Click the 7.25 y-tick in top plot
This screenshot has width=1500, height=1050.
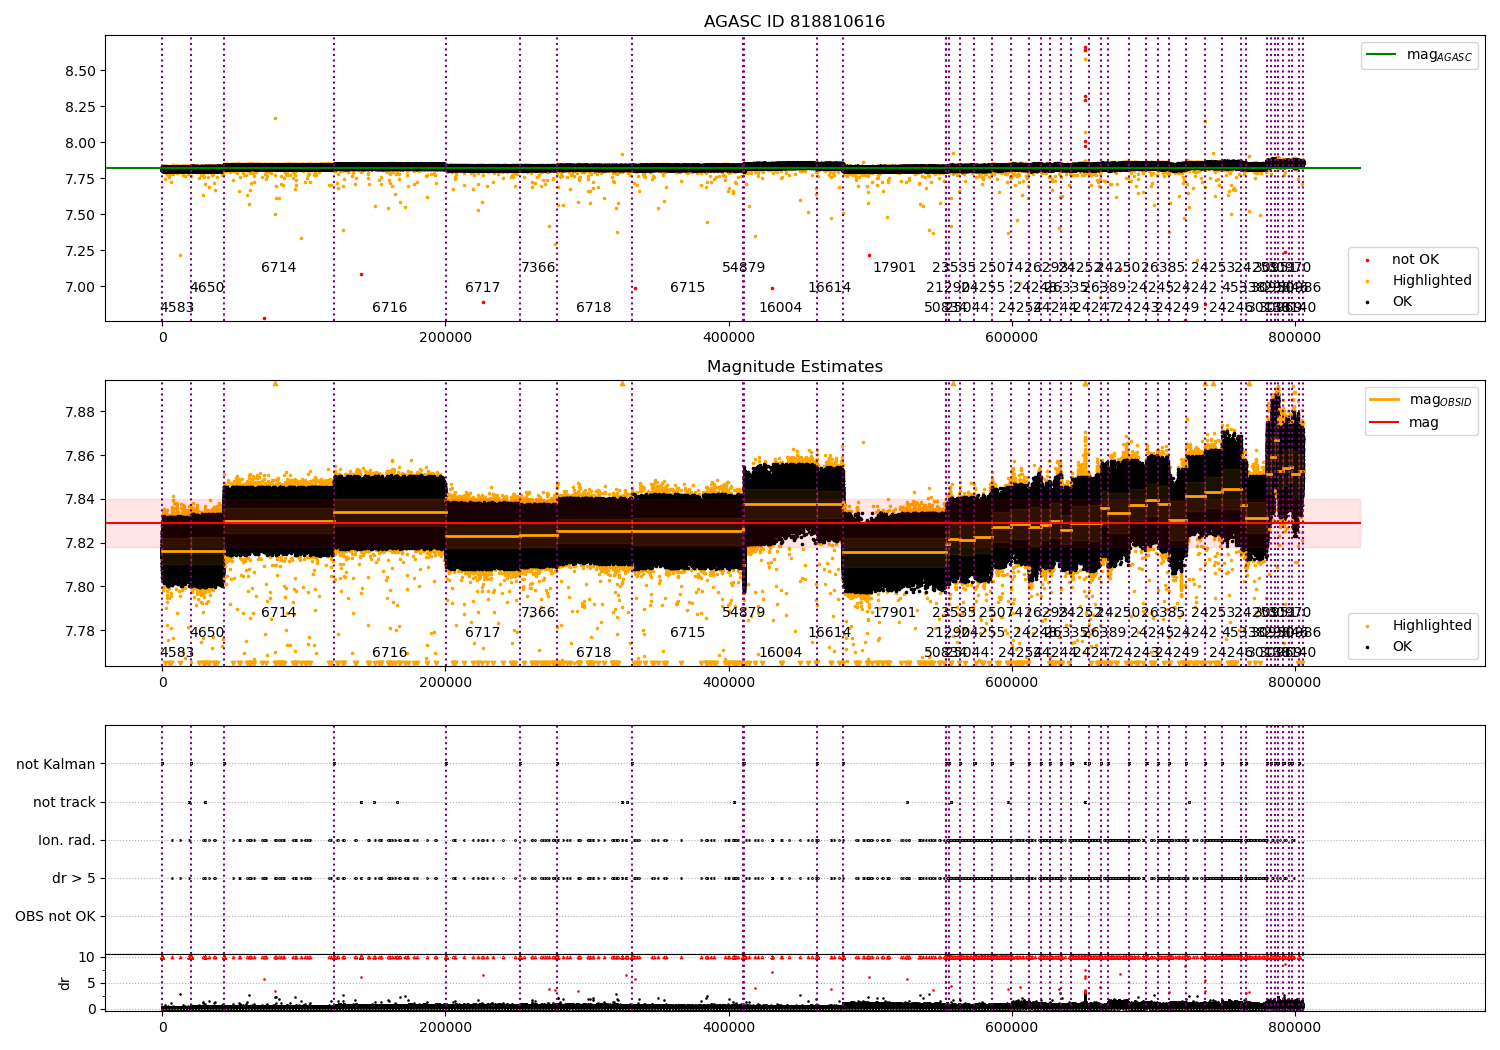pos(81,252)
